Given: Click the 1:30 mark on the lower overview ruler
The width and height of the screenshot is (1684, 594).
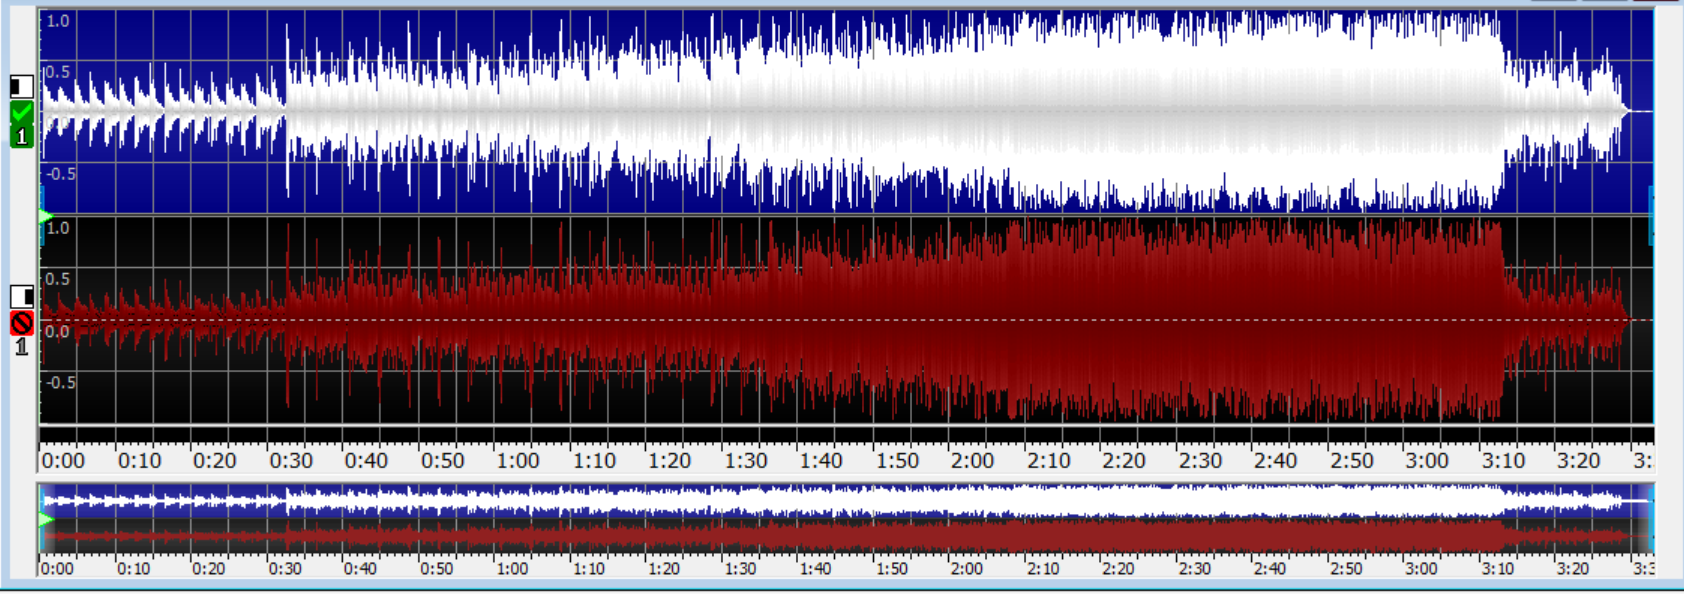Looking at the screenshot, I should pyautogui.click(x=740, y=569).
